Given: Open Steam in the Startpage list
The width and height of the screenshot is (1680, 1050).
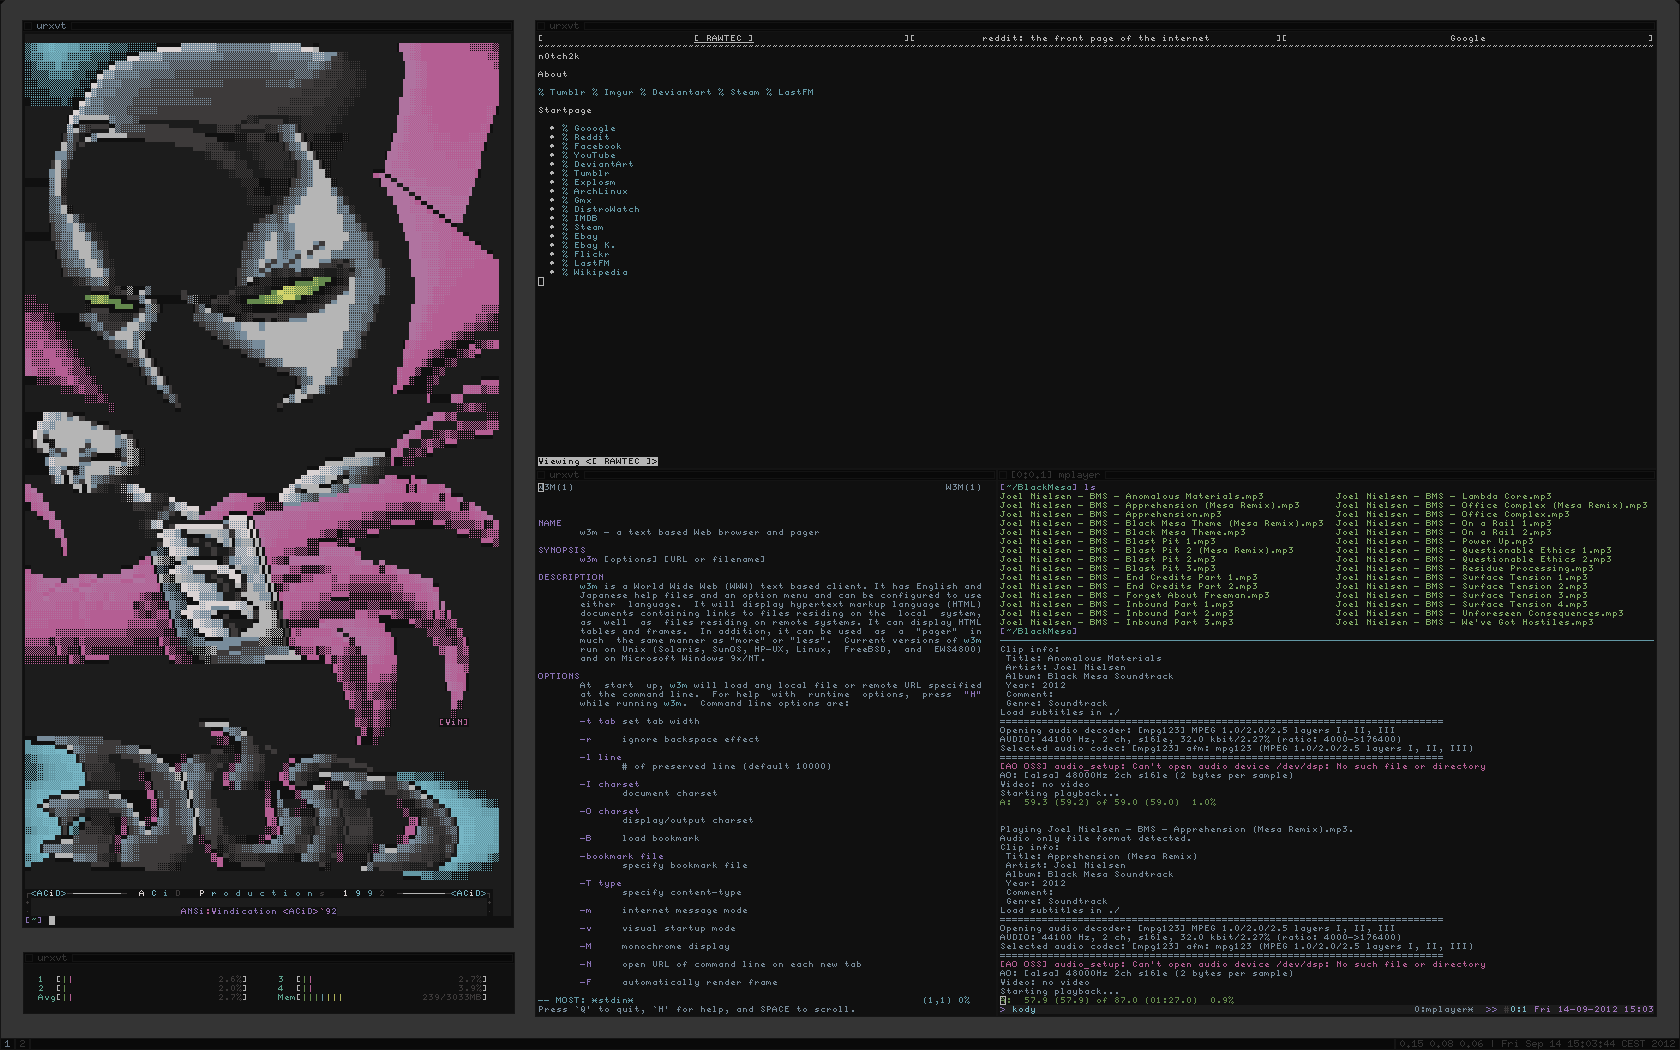Looking at the screenshot, I should click(588, 227).
